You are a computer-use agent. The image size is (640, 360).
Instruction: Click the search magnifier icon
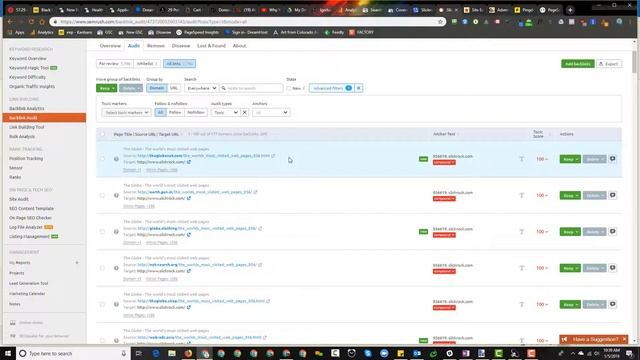[224, 88]
